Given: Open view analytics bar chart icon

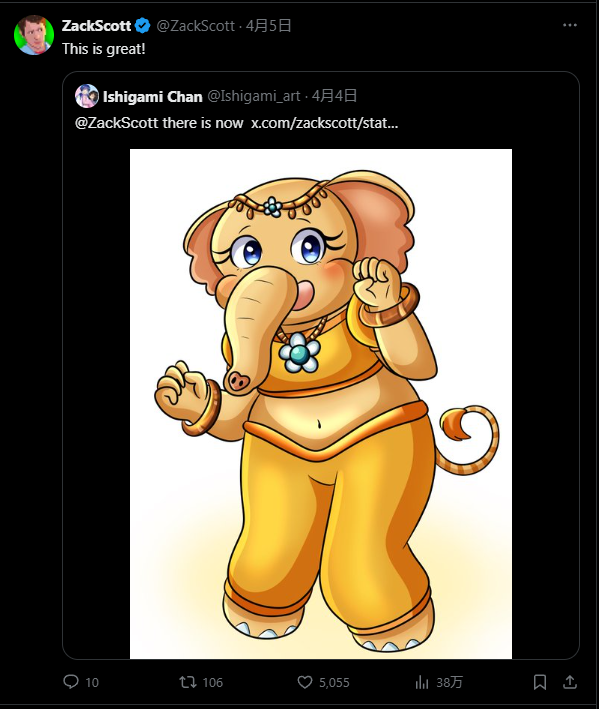Looking at the screenshot, I should click(x=421, y=682).
